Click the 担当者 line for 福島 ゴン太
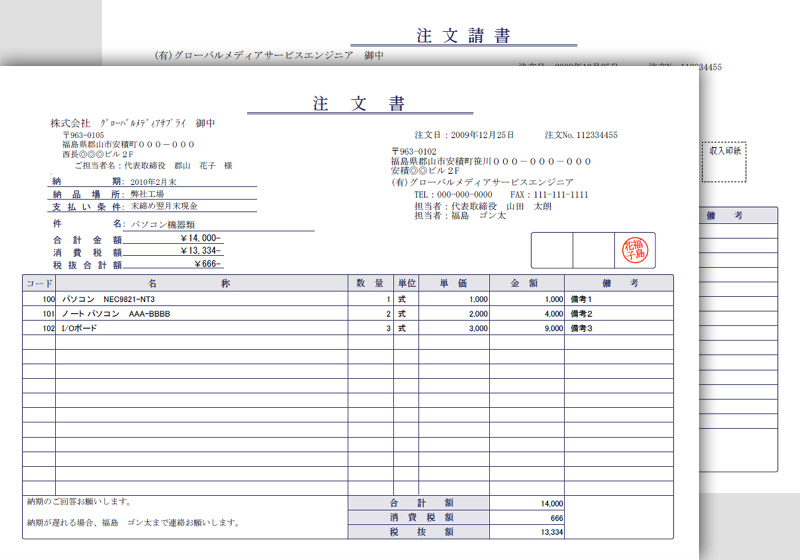The image size is (800, 560). tap(460, 216)
